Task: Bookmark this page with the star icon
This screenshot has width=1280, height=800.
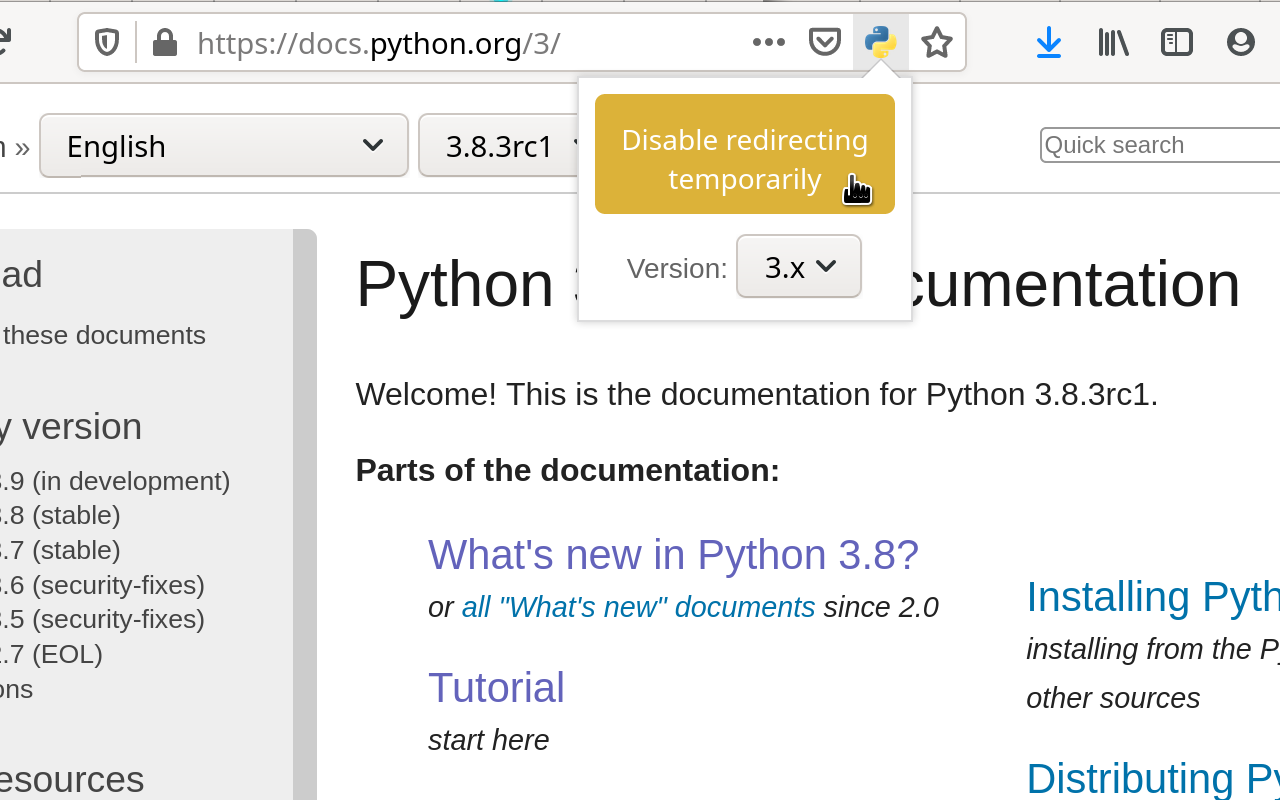Action: click(x=937, y=42)
